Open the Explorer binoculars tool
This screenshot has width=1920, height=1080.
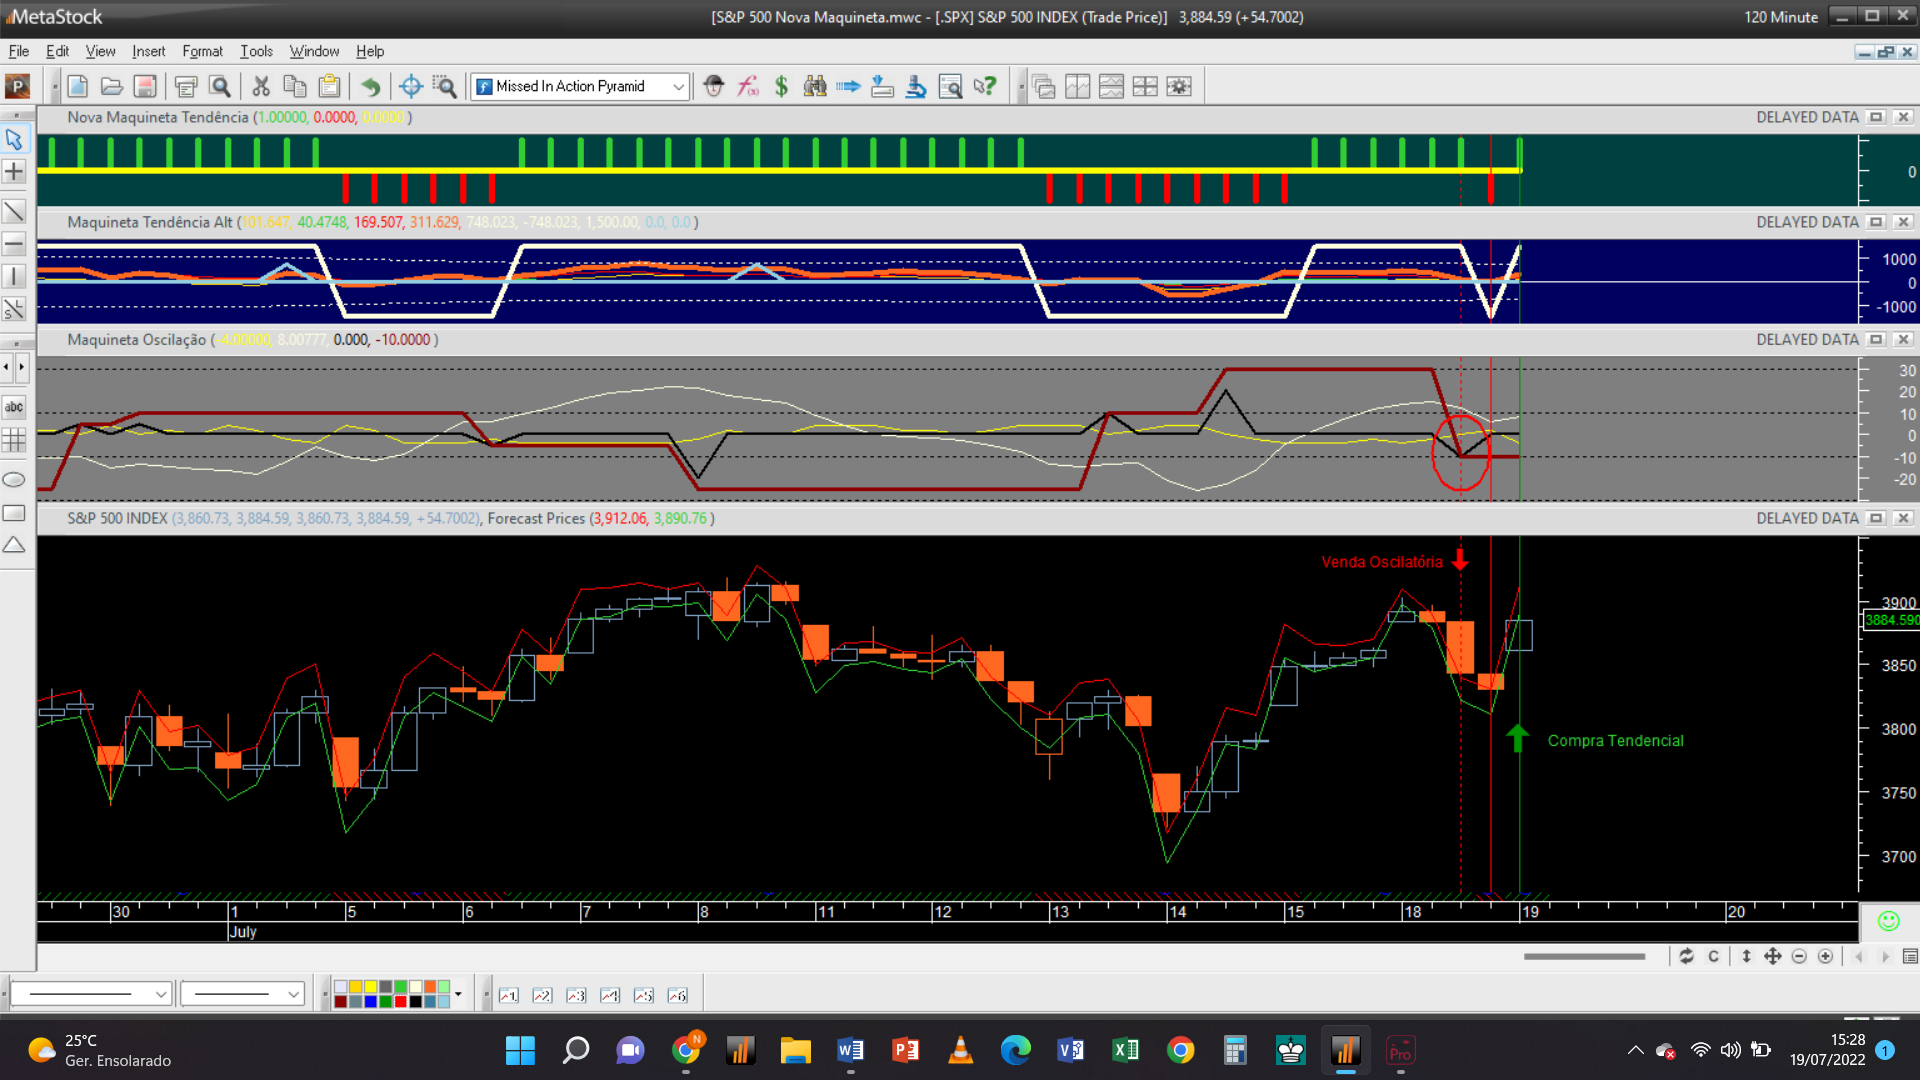(815, 87)
